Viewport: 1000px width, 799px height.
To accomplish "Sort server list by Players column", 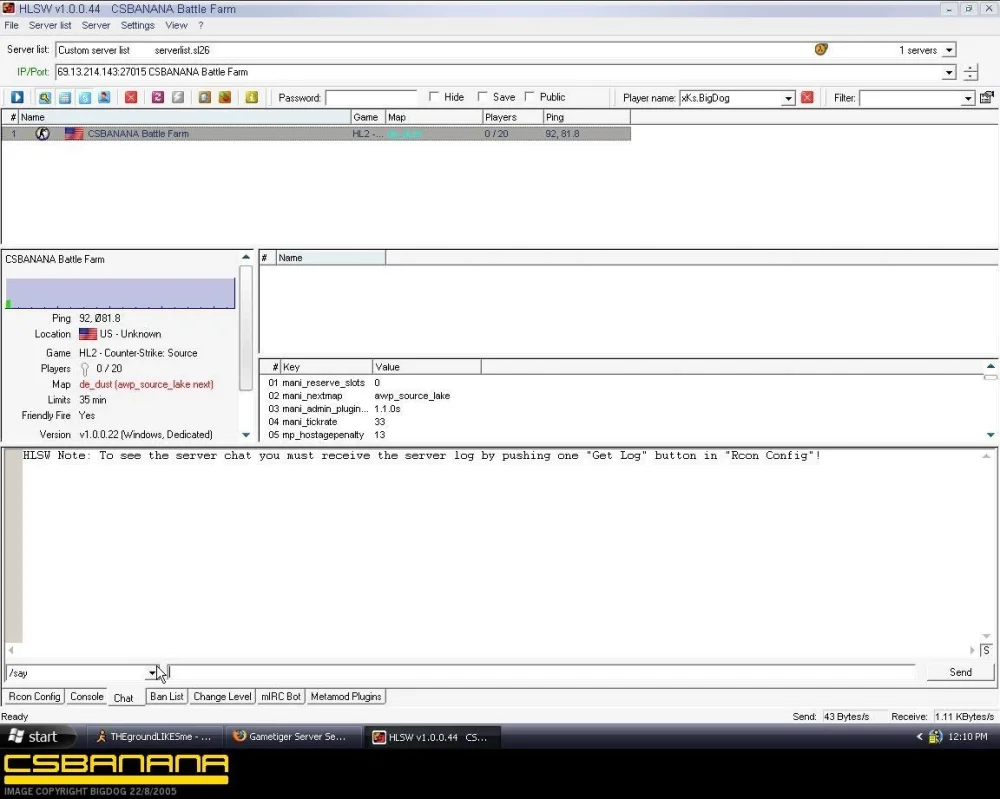I will tap(513, 117).
